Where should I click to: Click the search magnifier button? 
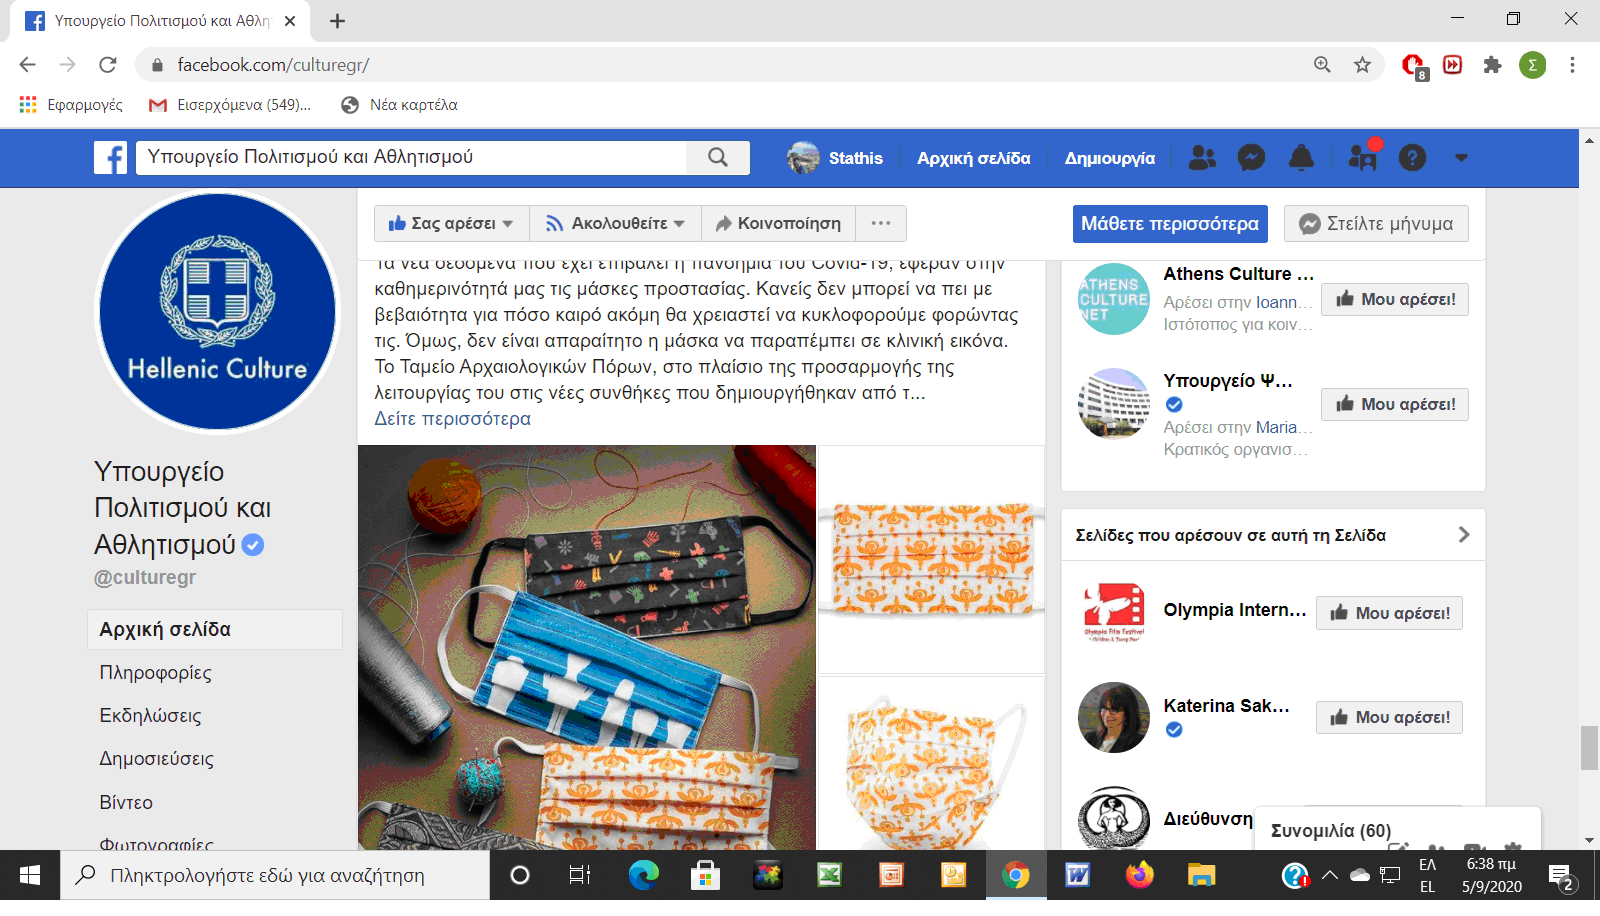717,157
